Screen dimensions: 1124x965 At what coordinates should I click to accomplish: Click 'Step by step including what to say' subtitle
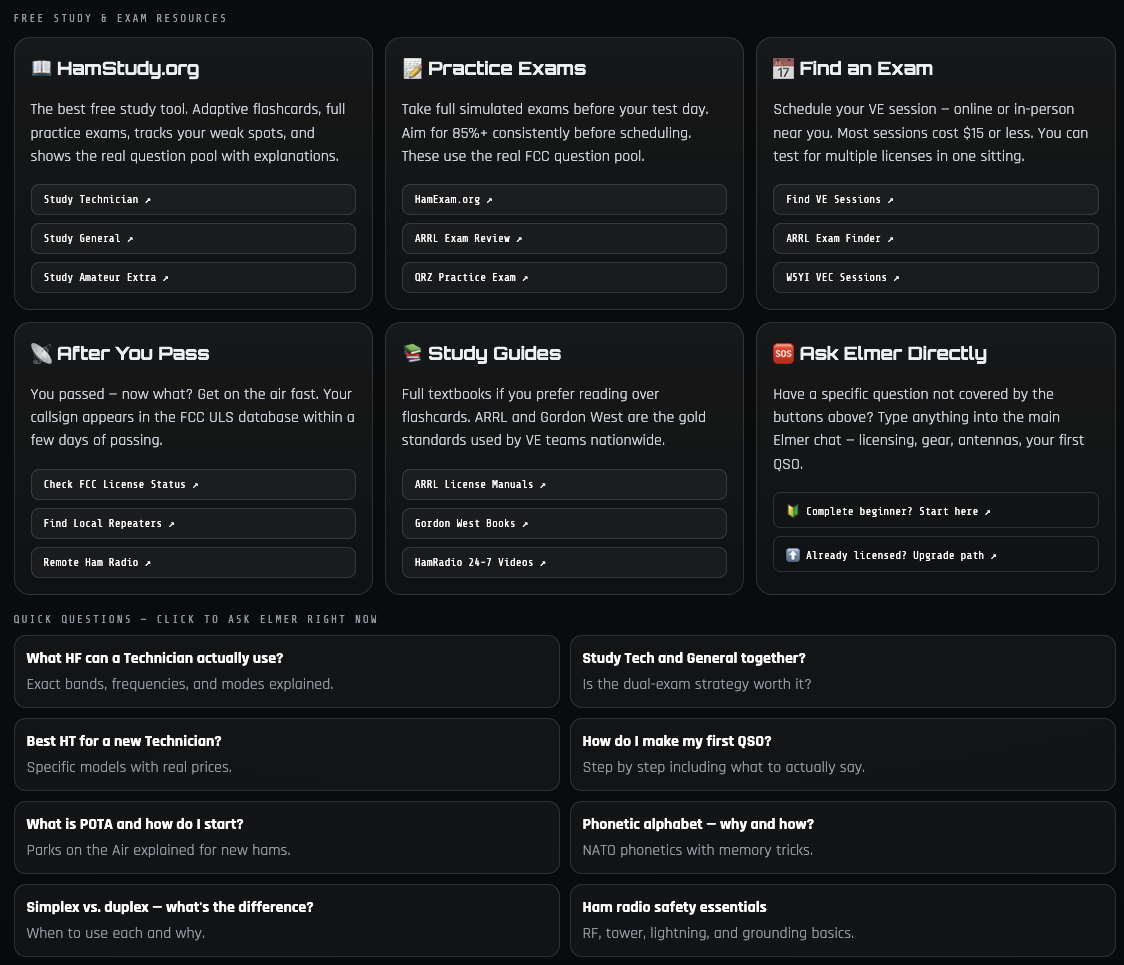[x=724, y=767]
